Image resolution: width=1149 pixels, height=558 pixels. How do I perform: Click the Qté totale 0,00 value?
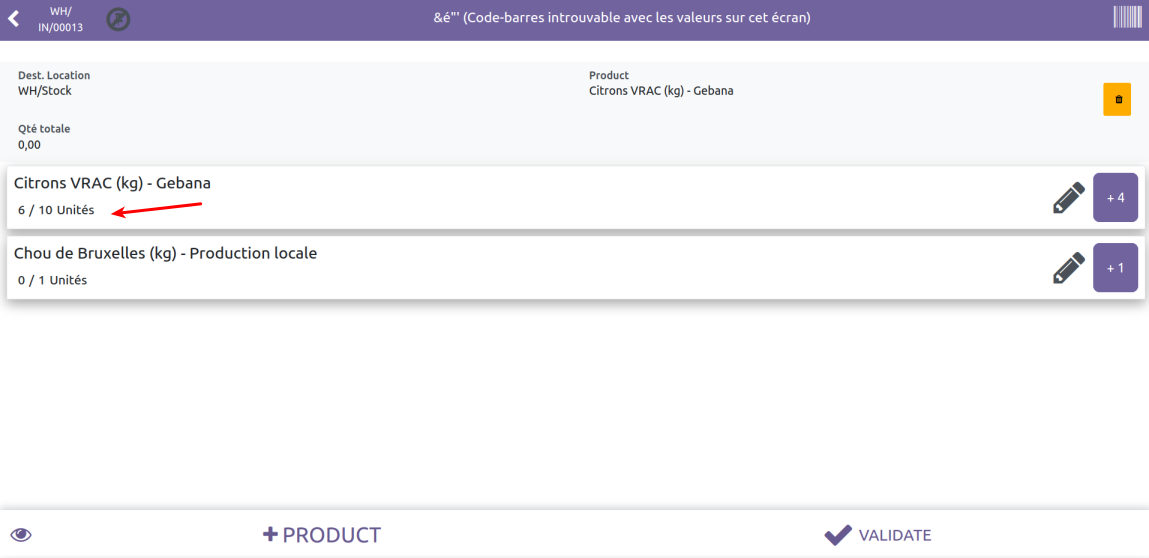pyautogui.click(x=29, y=145)
